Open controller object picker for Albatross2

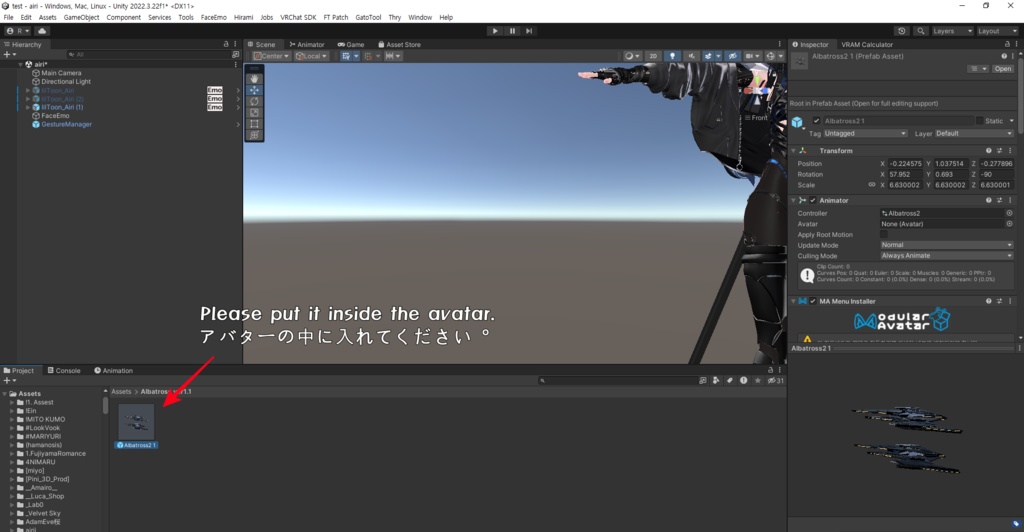pos(1009,213)
